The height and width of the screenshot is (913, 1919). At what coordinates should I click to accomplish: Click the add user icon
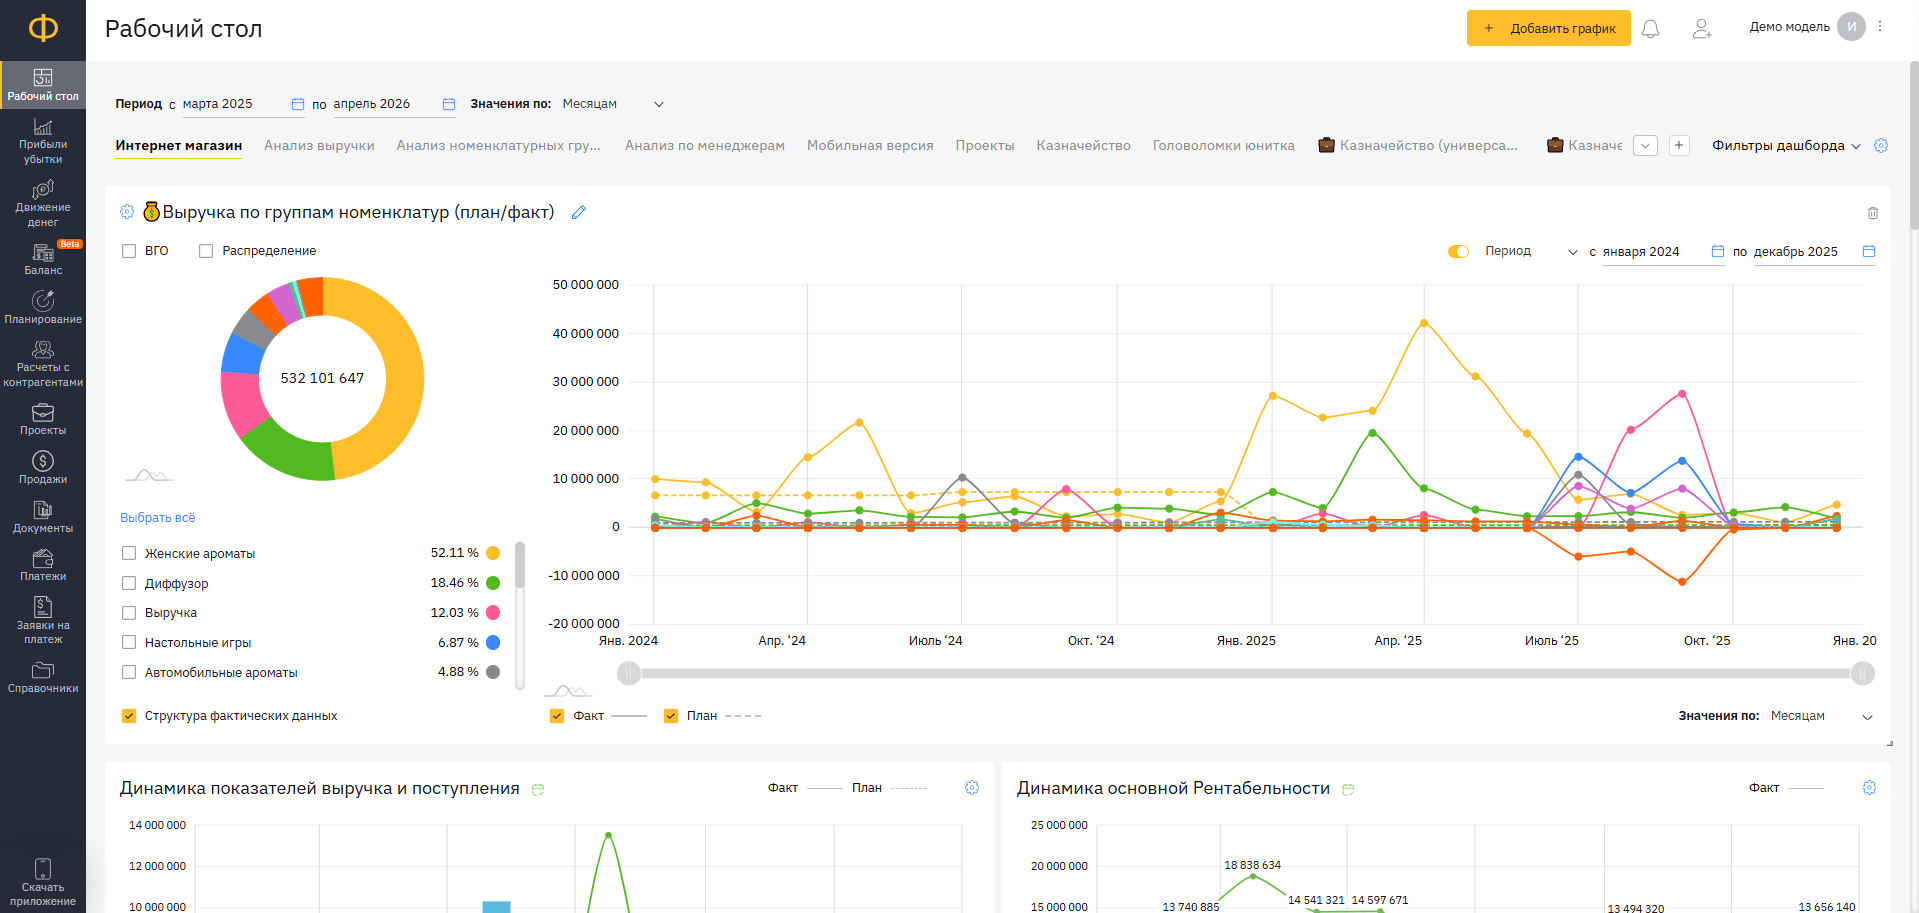(1702, 29)
